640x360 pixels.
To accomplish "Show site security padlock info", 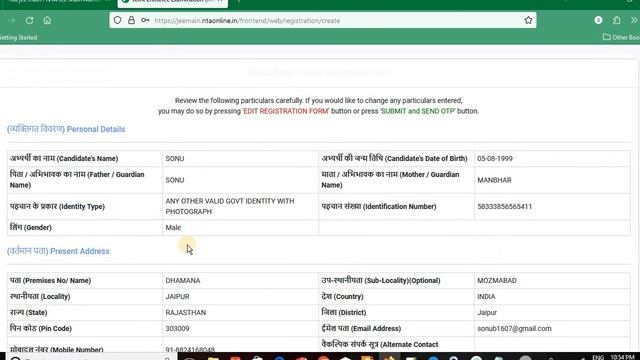I will pyautogui.click(x=131, y=20).
